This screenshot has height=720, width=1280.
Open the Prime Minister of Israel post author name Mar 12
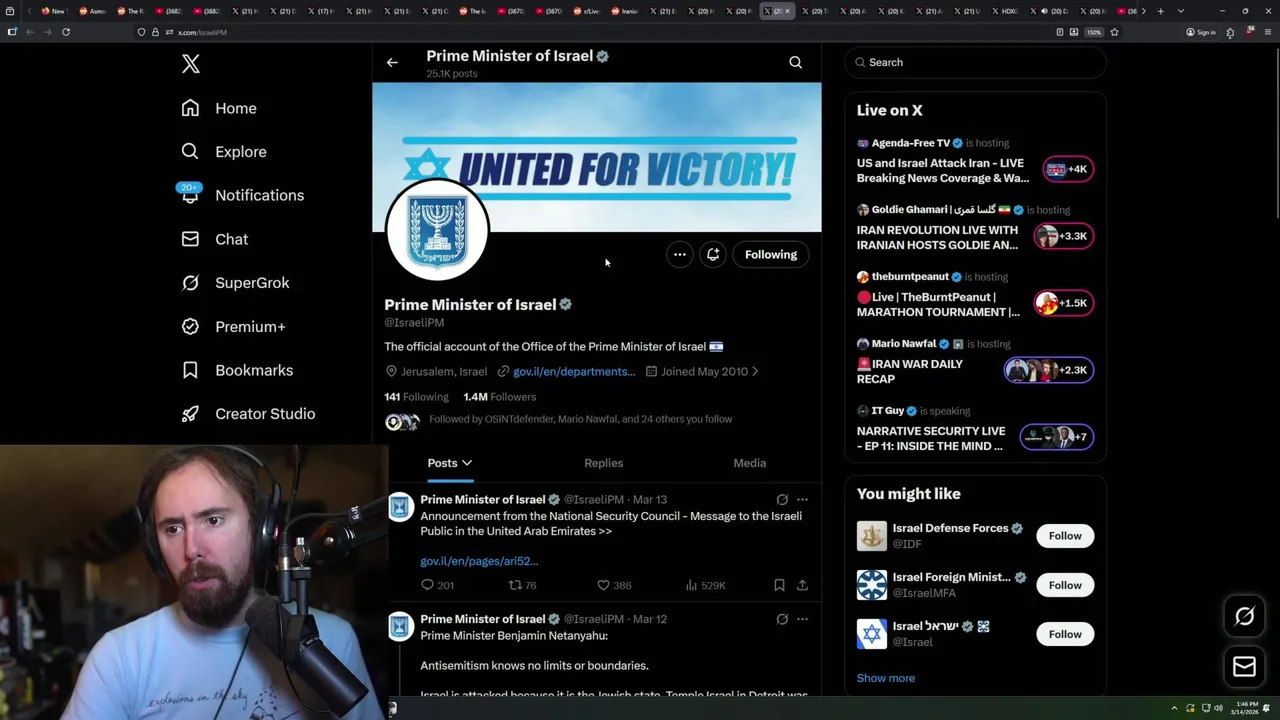482,619
